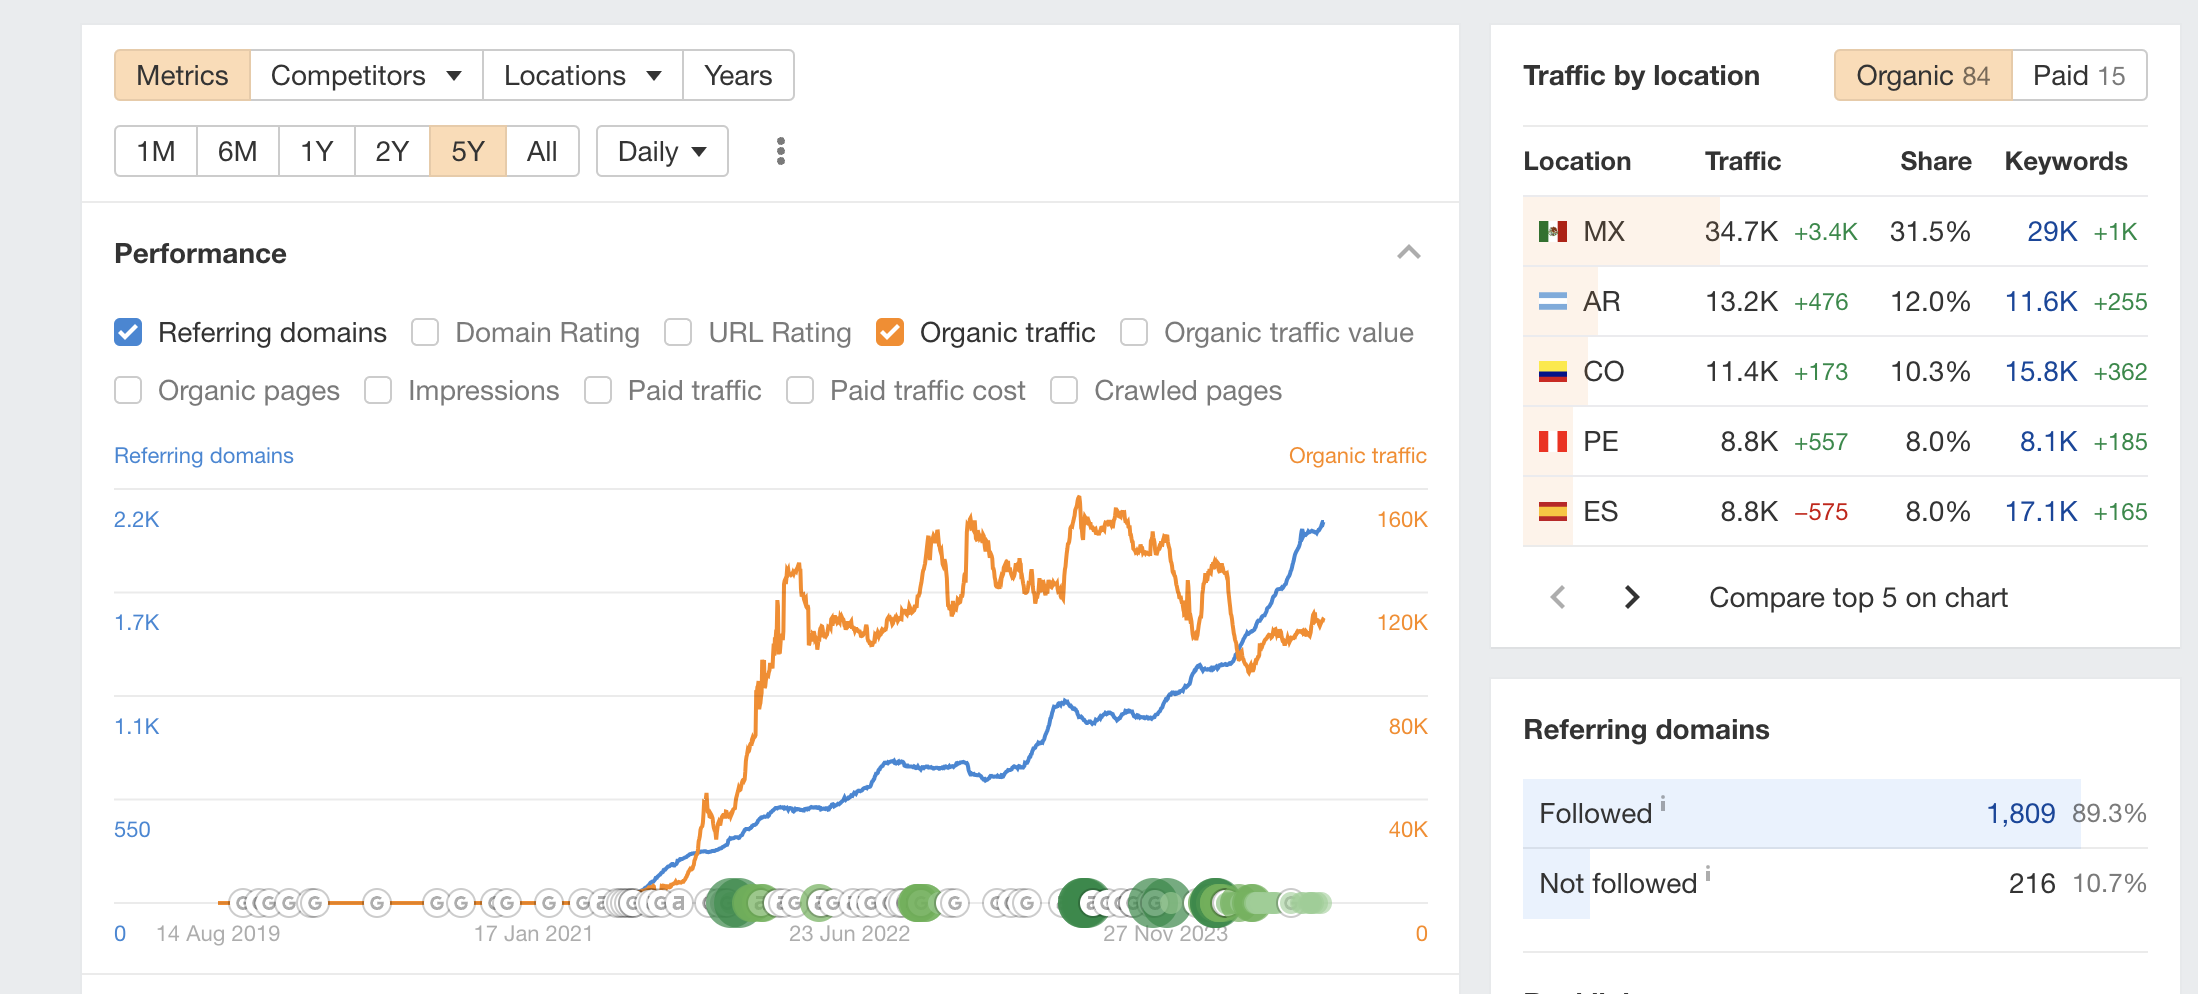Viewport: 2198px width, 994px height.
Task: Click the Spain flag icon
Action: pyautogui.click(x=1552, y=512)
